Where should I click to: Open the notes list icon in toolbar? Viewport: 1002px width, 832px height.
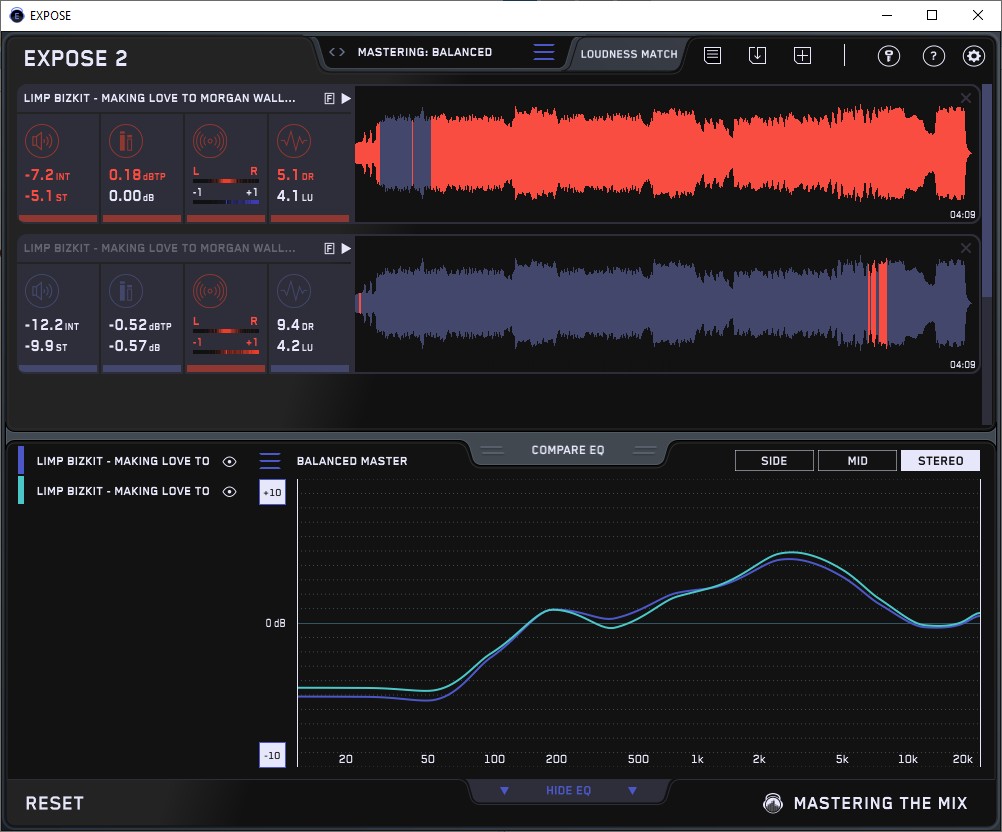(x=712, y=56)
